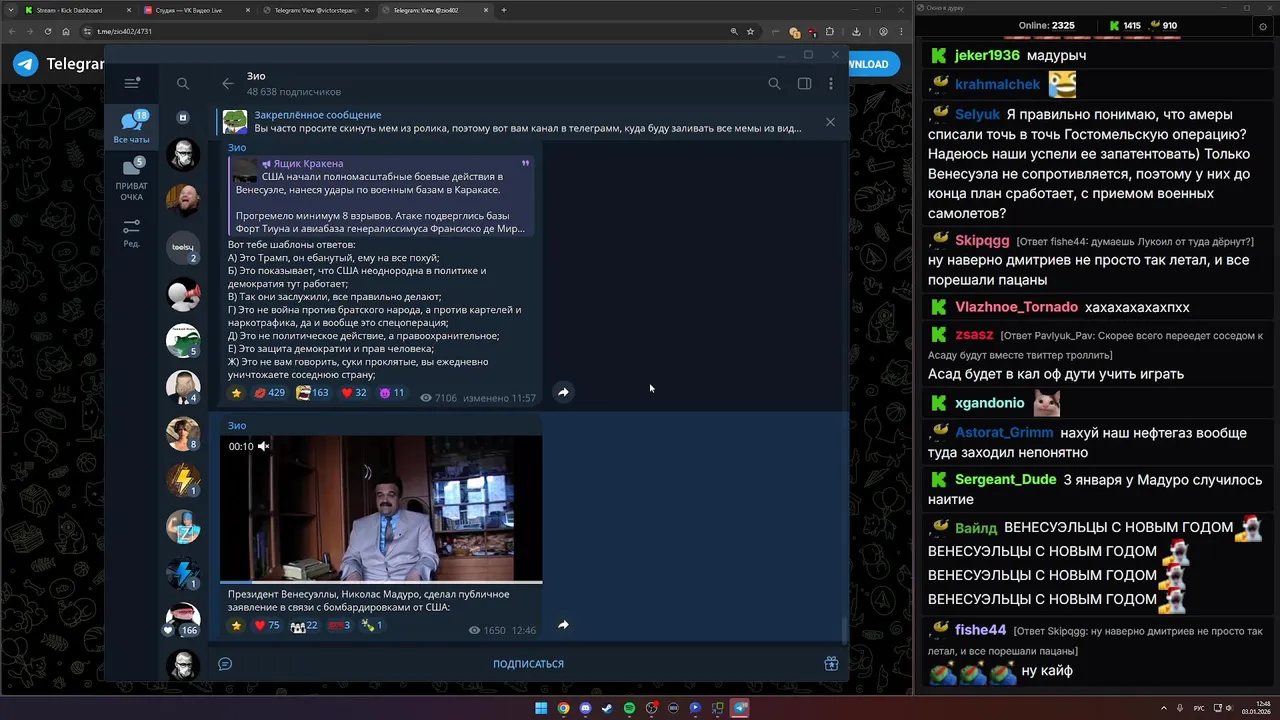Viewport: 1280px width, 720px height.
Task: Toggle the heart reaction with 32
Action: pos(355,393)
